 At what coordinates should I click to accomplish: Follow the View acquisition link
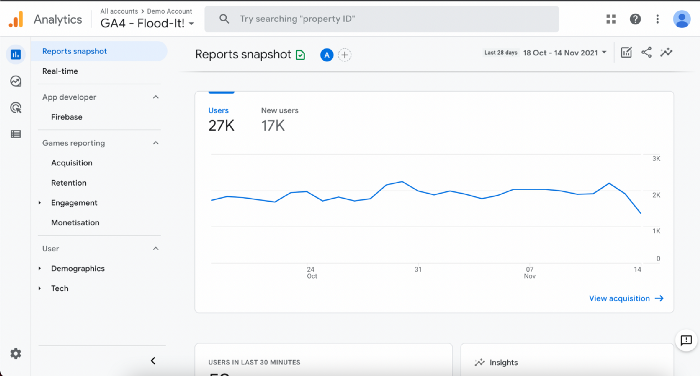(x=626, y=298)
